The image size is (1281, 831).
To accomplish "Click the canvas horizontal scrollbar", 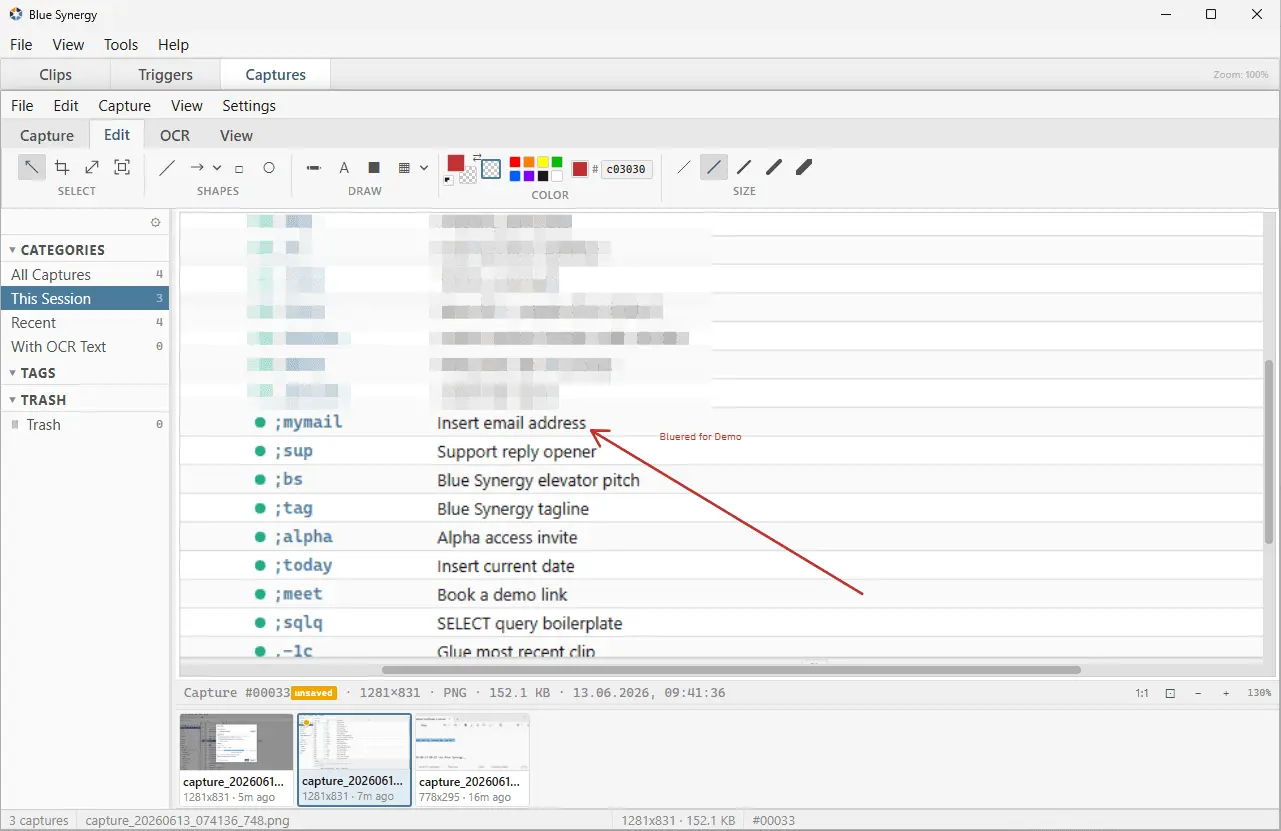I will (731, 670).
